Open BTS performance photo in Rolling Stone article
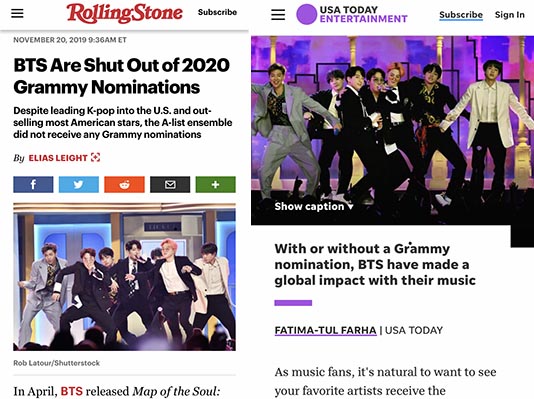This screenshot has width=534, height=399. pyautogui.click(x=124, y=277)
